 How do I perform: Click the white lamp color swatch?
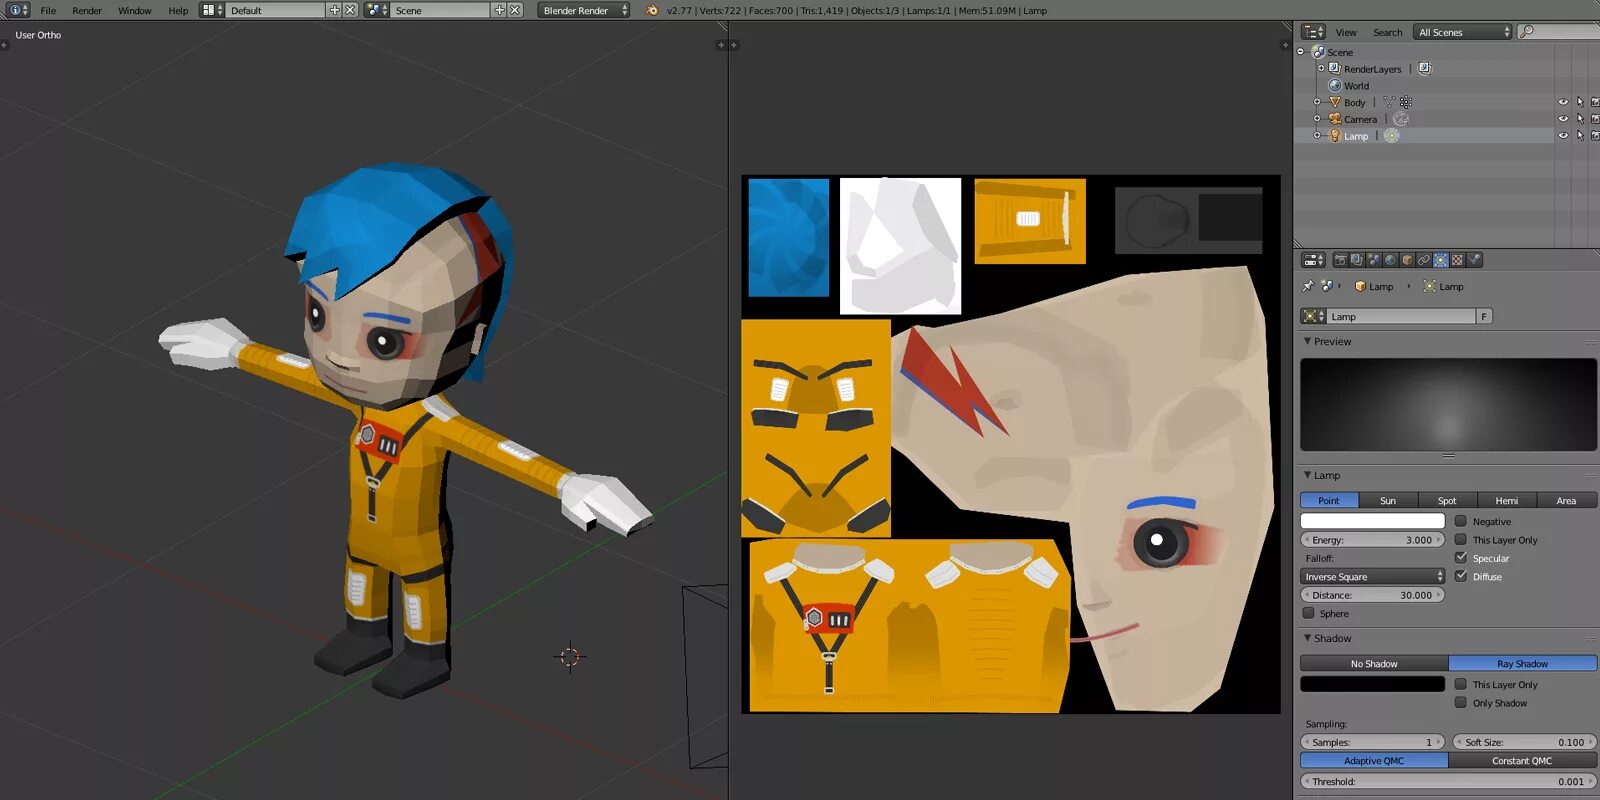(1372, 521)
